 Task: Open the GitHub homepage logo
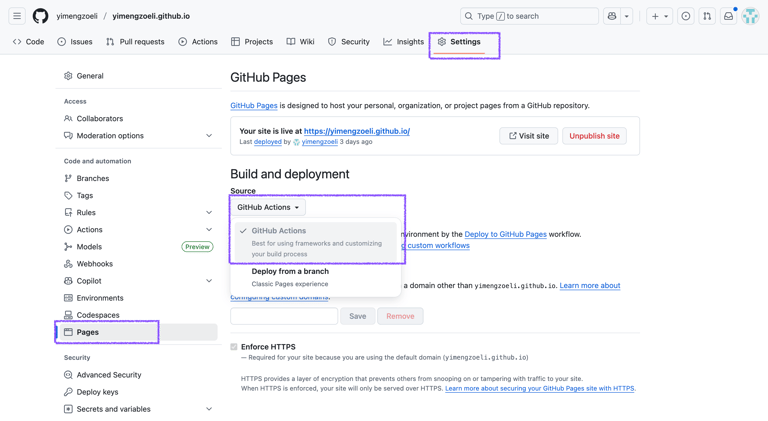coord(40,16)
